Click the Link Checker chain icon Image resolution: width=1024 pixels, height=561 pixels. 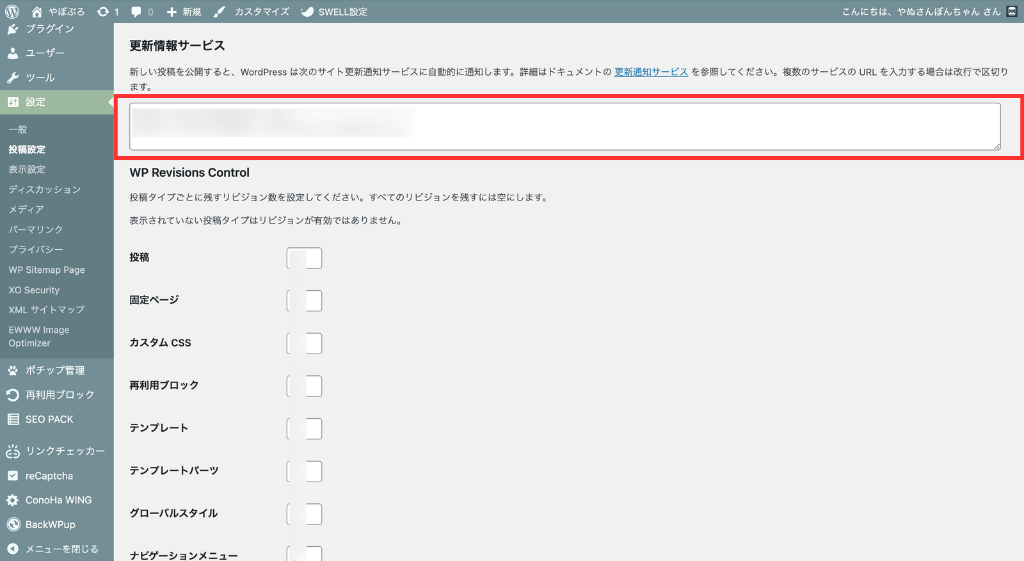point(12,451)
